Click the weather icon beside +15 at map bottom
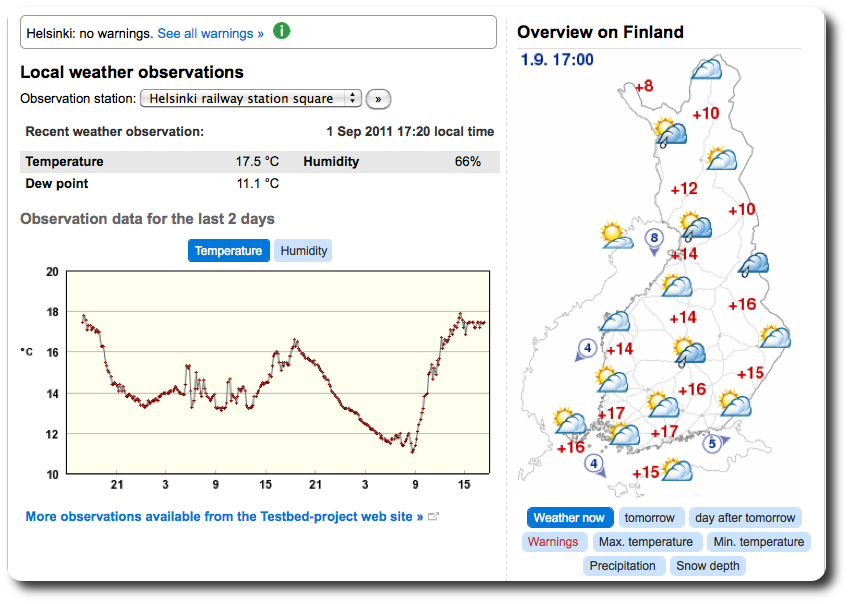The height and width of the screenshot is (604, 849). coord(678,469)
